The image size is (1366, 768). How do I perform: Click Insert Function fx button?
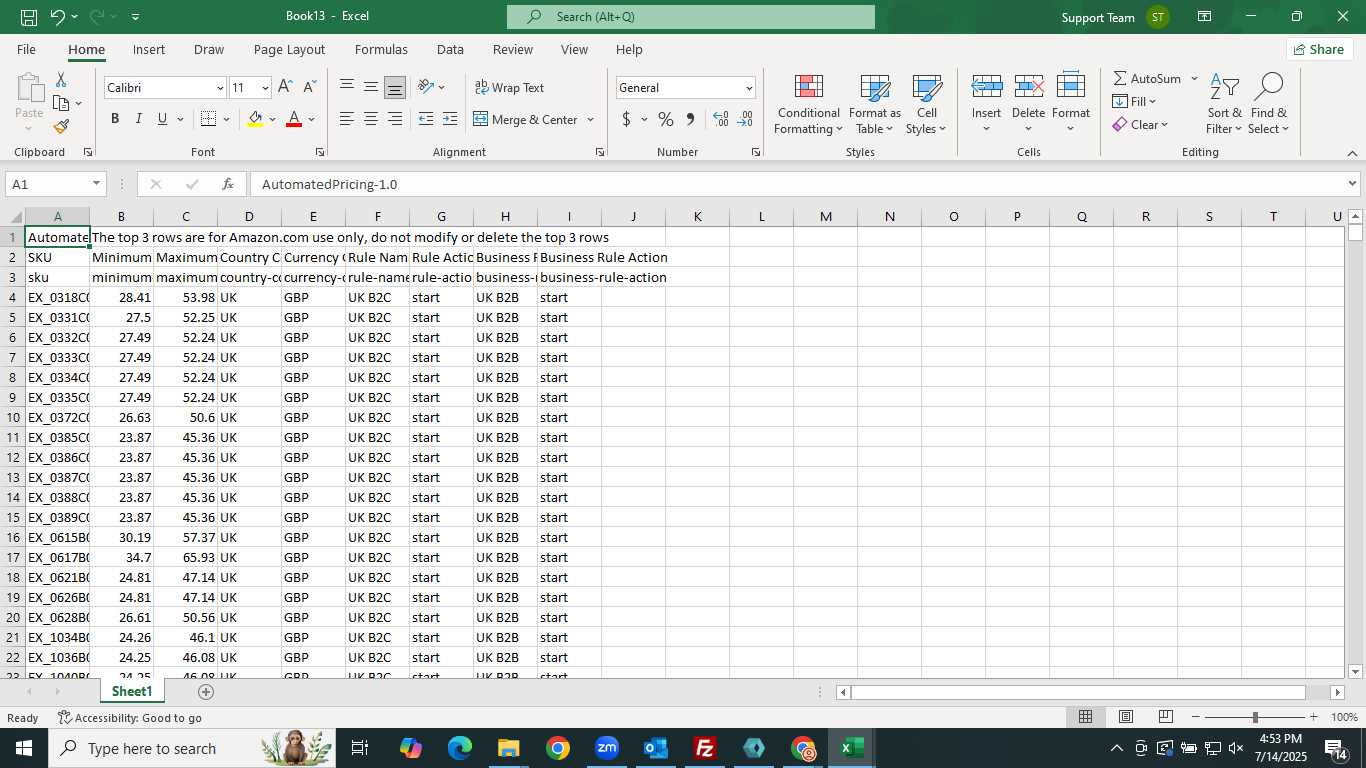[228, 184]
